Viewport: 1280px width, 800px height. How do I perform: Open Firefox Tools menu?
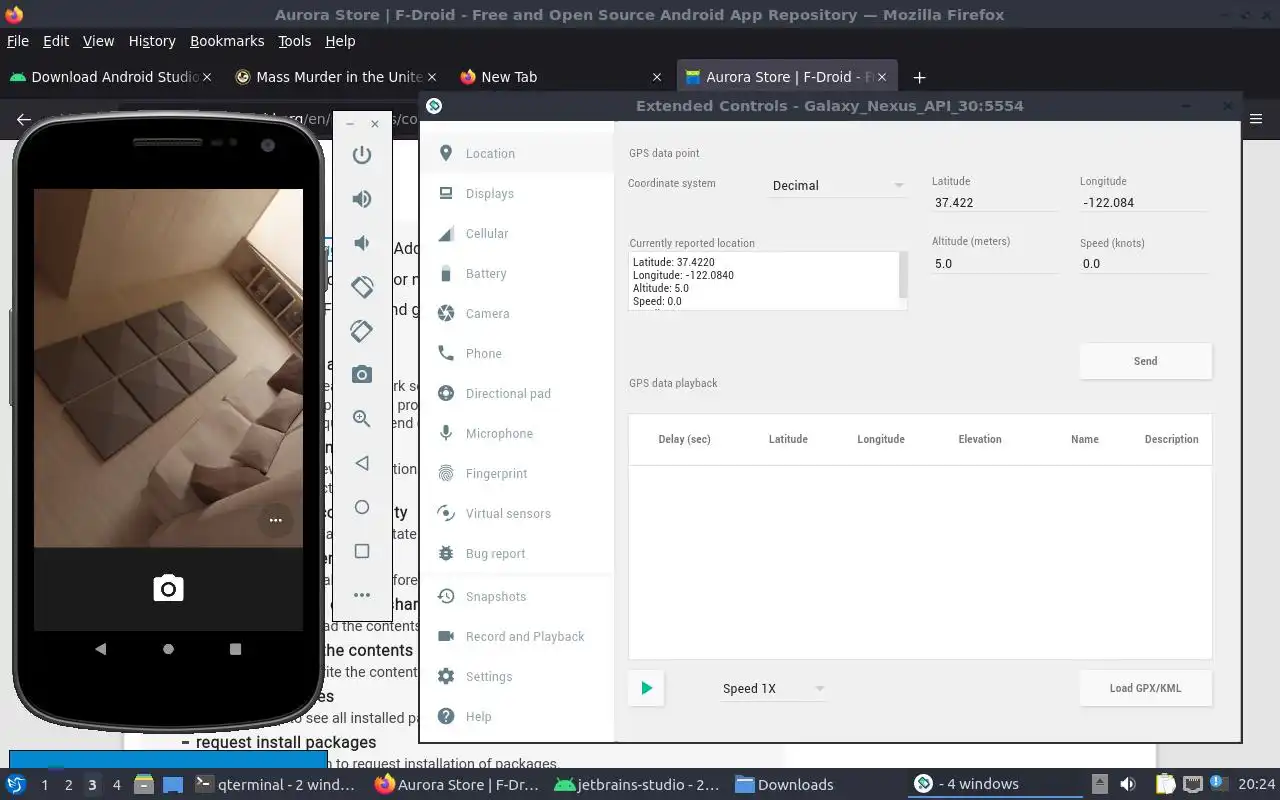click(294, 41)
